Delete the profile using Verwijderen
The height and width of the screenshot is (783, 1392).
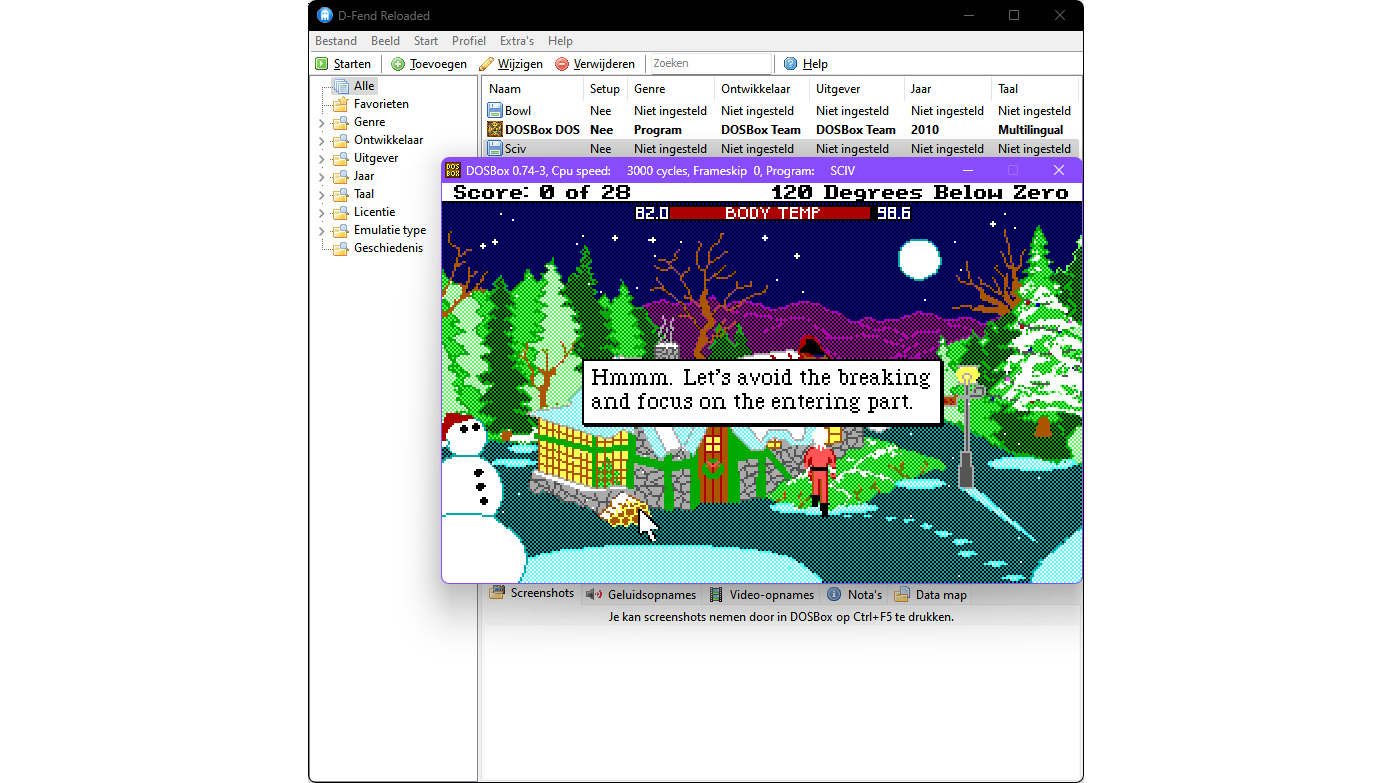(595, 64)
